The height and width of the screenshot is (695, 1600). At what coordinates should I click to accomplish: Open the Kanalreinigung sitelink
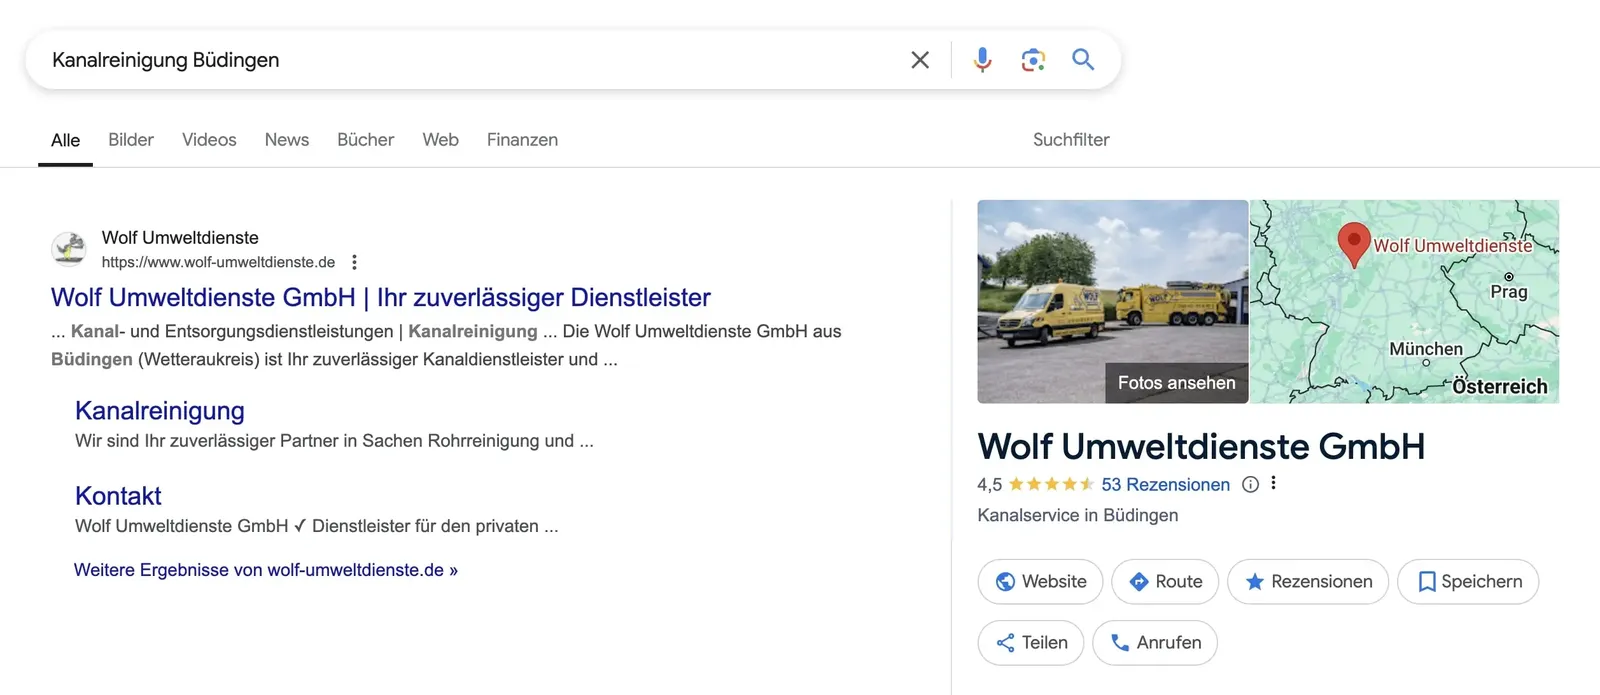click(x=160, y=411)
